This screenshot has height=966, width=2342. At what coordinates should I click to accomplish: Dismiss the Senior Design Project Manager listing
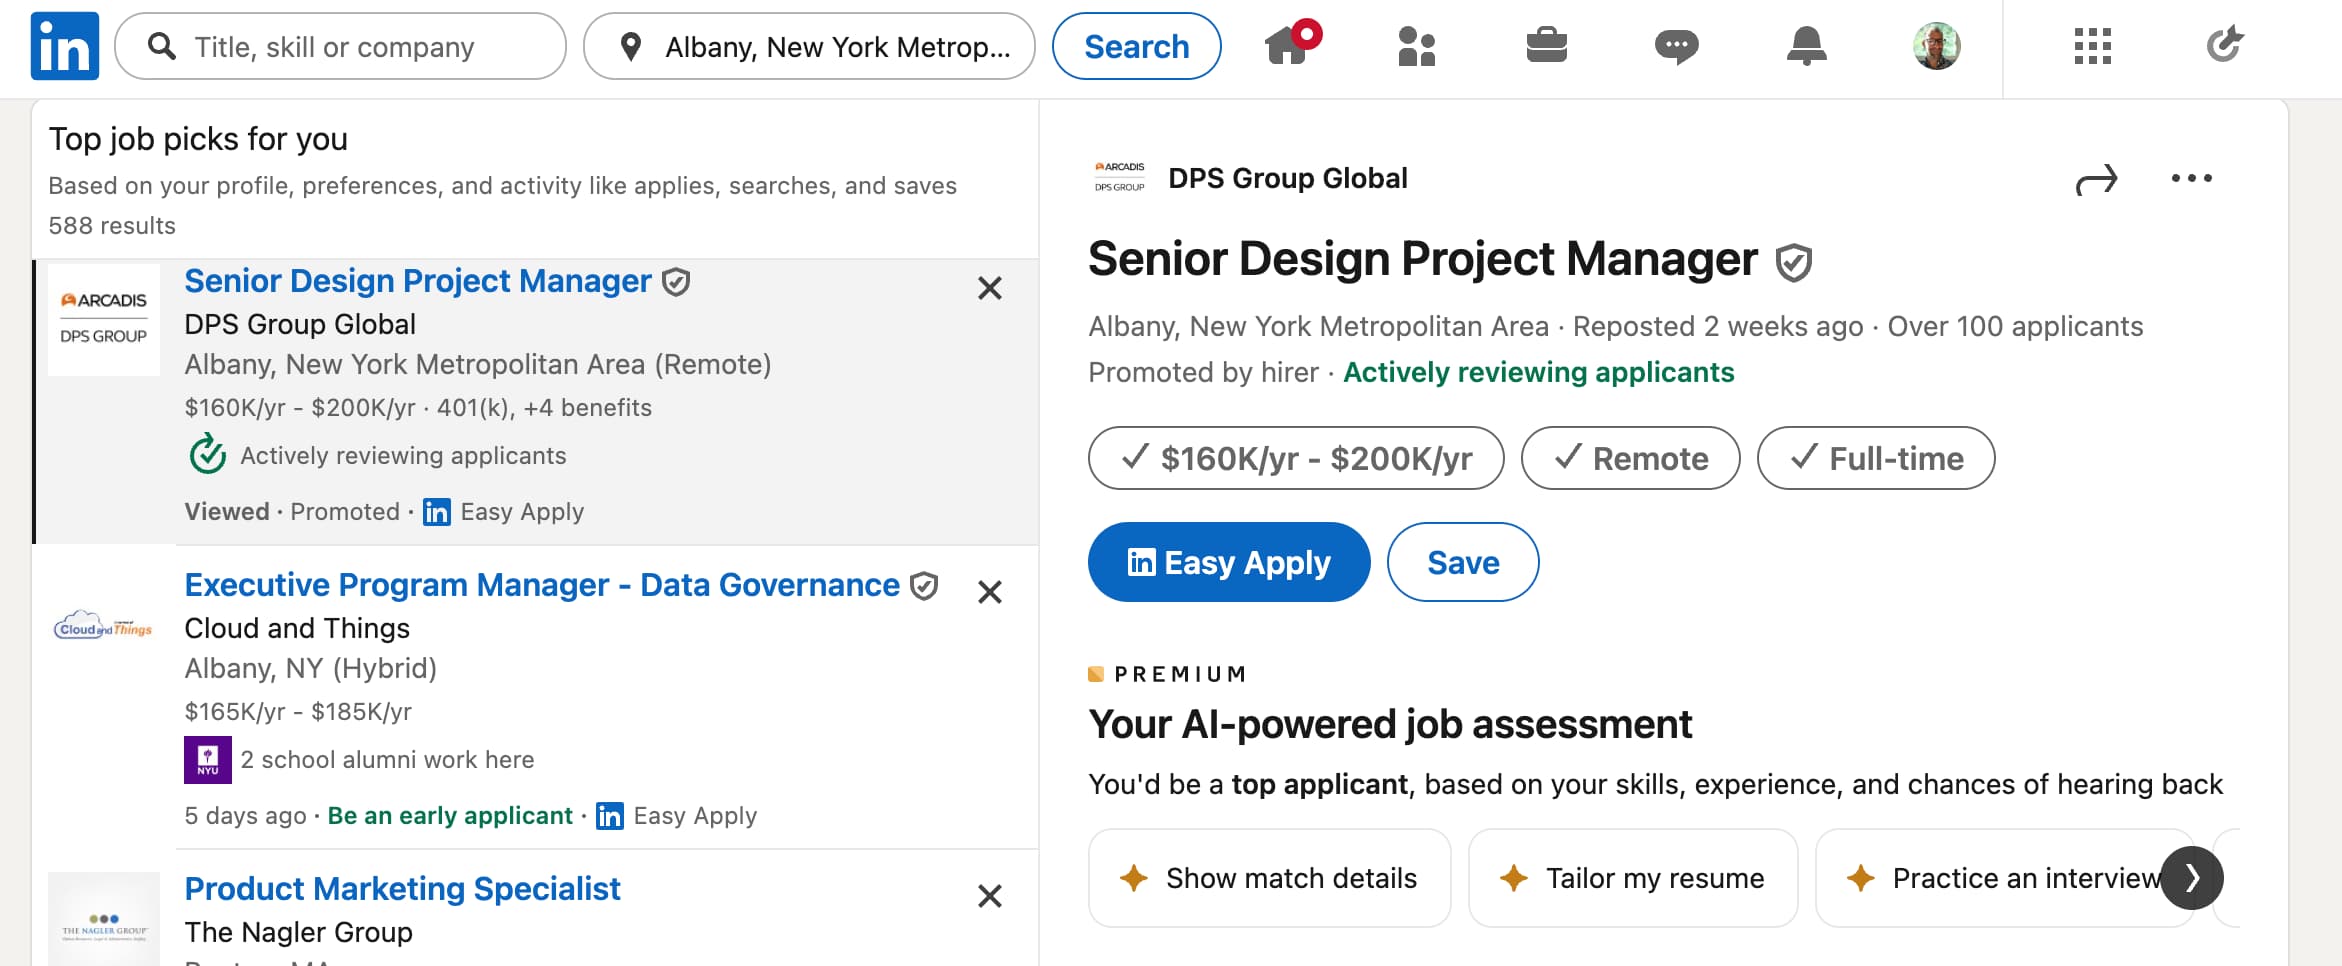(989, 288)
